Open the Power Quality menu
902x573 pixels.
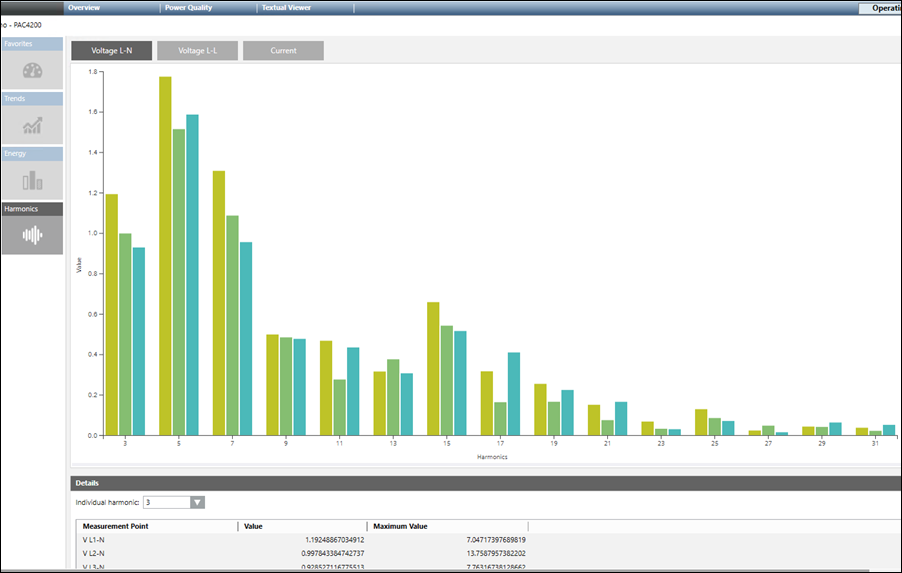(188, 7)
